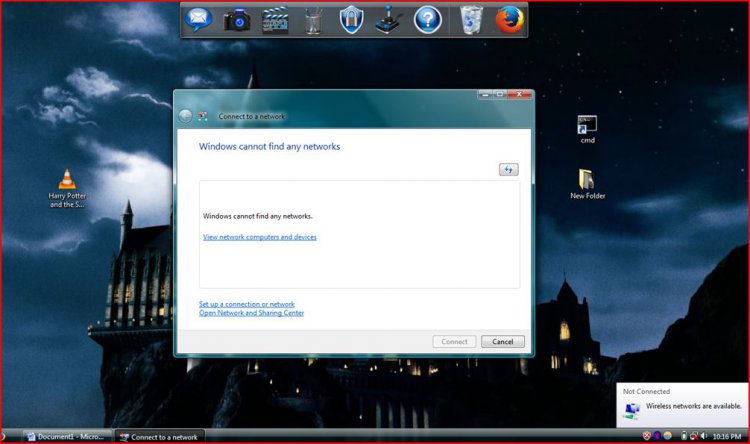Launch the camera app from the dock
Image resolution: width=750 pixels, height=444 pixels.
click(x=237, y=21)
